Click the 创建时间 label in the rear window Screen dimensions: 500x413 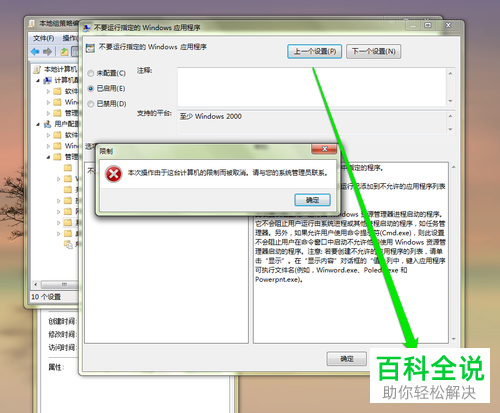[63, 321]
